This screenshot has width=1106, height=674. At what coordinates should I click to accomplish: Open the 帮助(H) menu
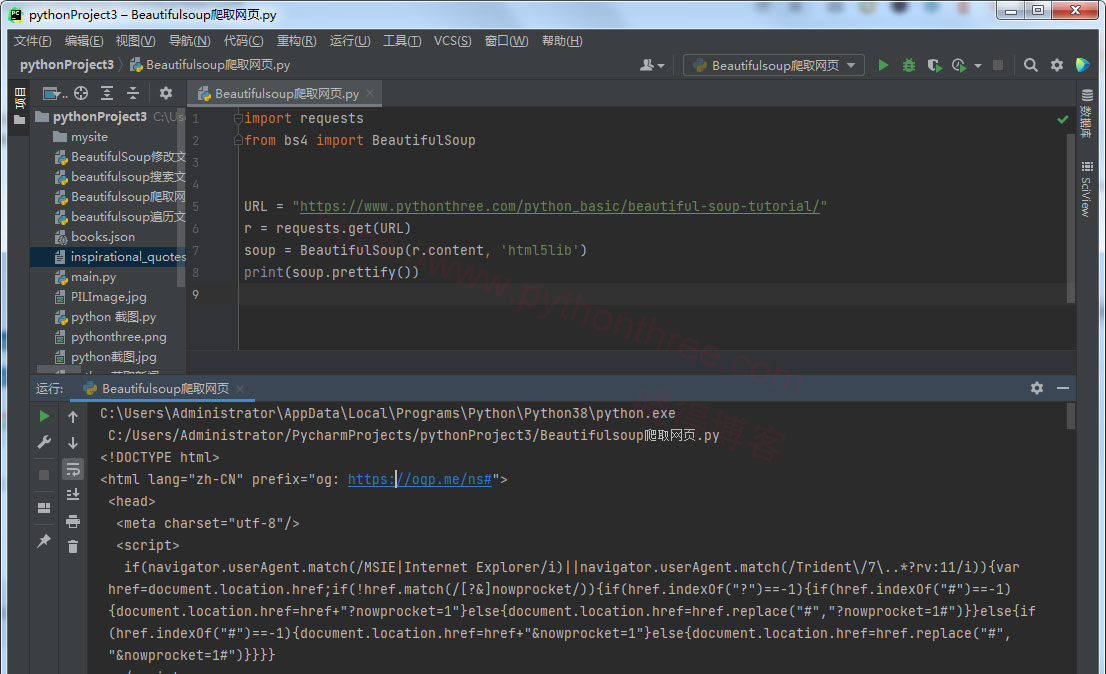tap(562, 41)
